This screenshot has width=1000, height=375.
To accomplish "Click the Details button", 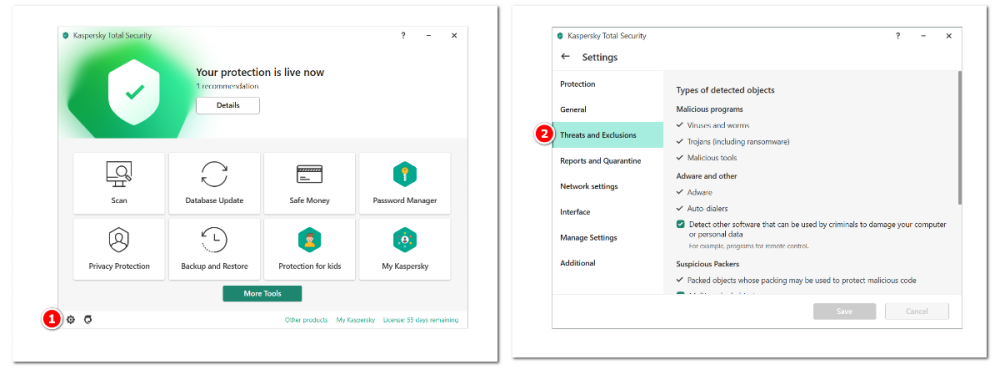I will click(x=228, y=105).
